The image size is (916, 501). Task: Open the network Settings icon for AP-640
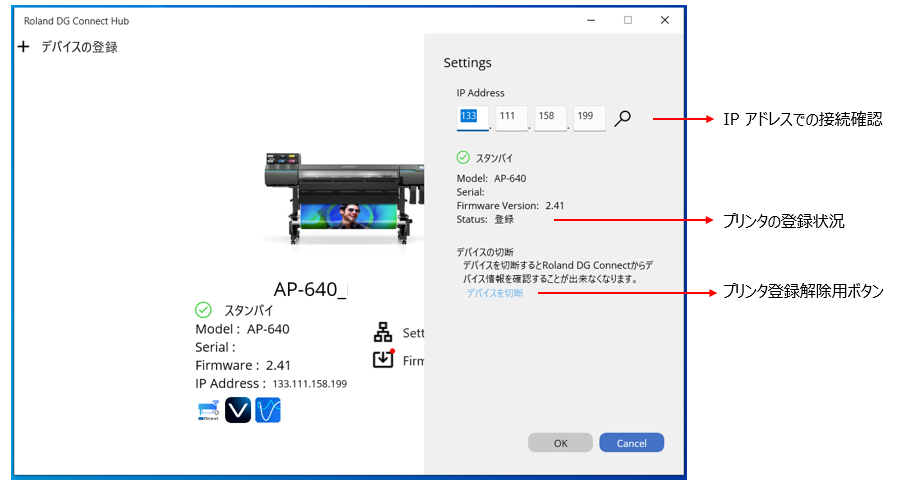(383, 332)
